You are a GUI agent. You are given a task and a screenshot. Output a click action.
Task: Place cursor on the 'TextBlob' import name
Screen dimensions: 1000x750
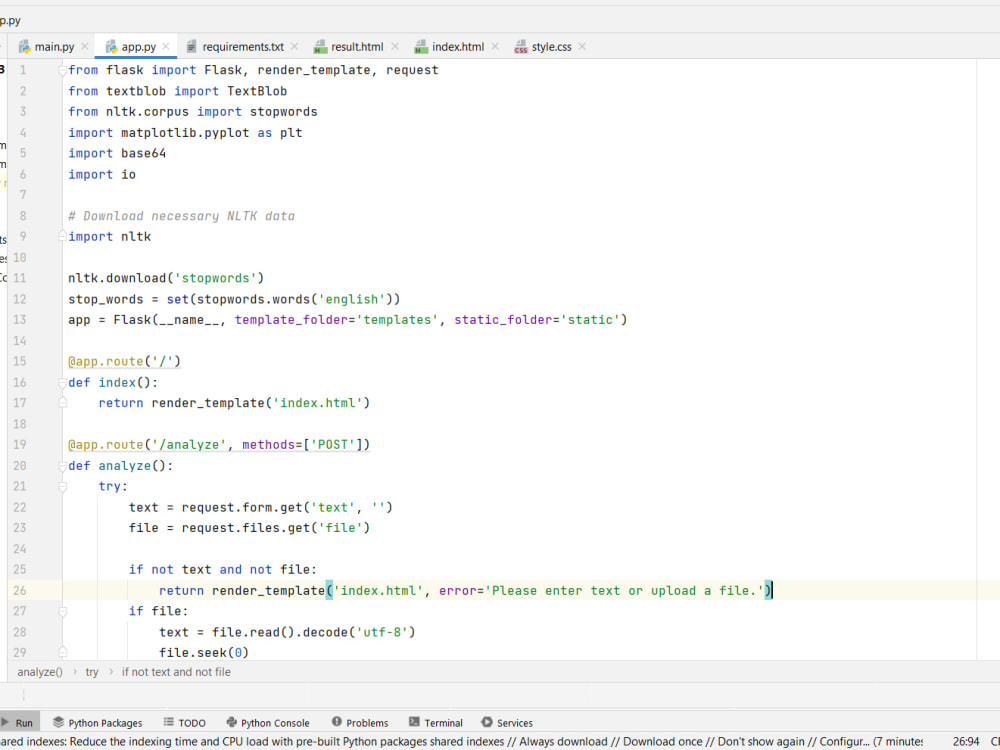coord(257,91)
